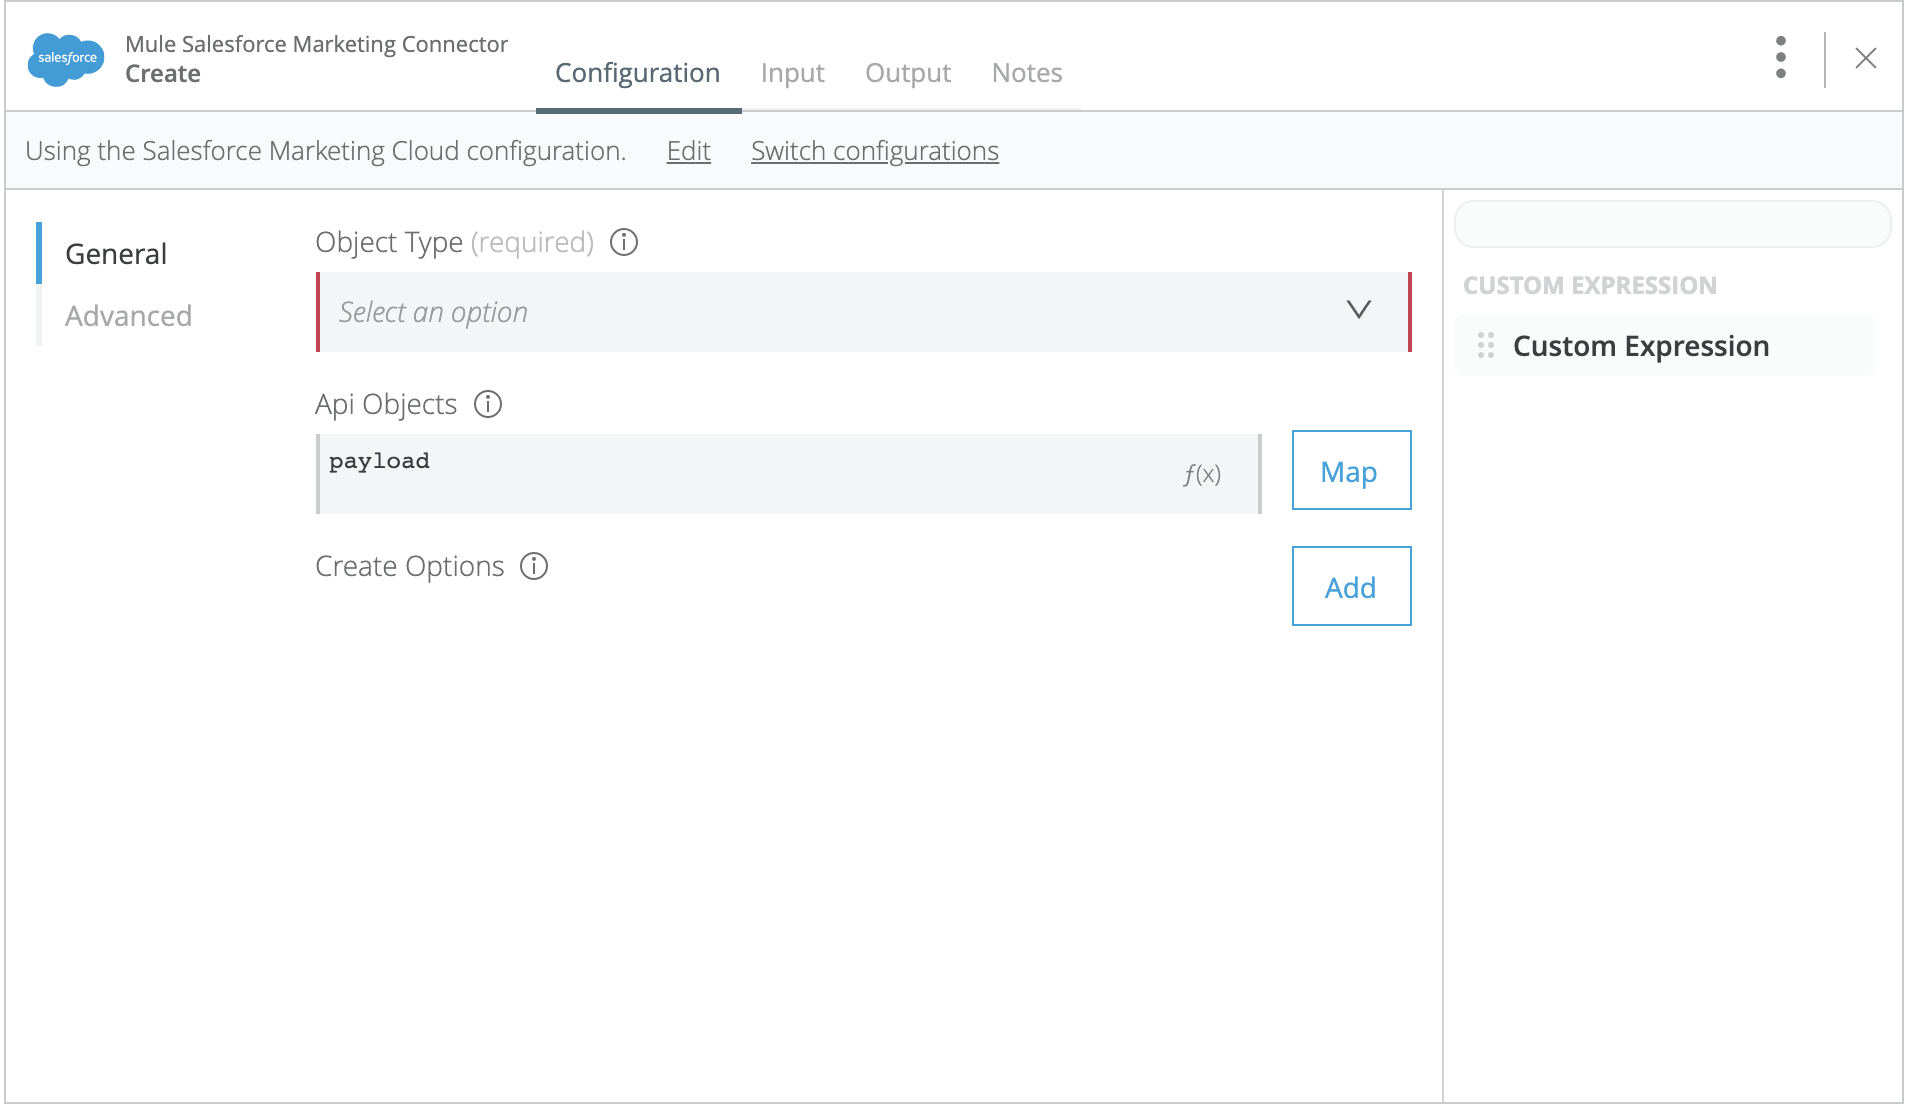Screen dimensions: 1910x1106
Task: Open the Advanced settings section
Action: (x=128, y=316)
